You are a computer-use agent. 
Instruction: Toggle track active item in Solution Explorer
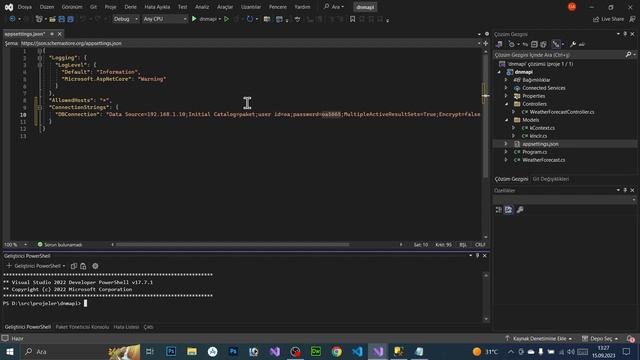click(556, 44)
